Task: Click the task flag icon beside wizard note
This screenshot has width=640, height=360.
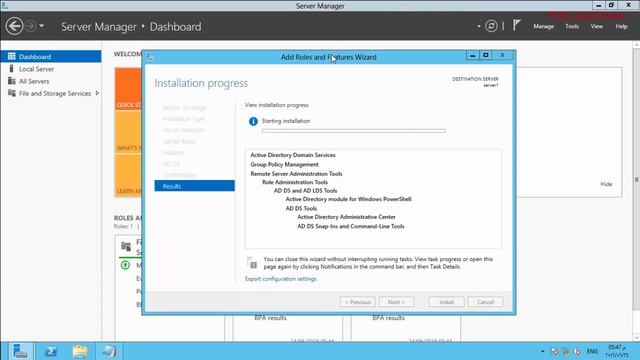Action: 252,262
